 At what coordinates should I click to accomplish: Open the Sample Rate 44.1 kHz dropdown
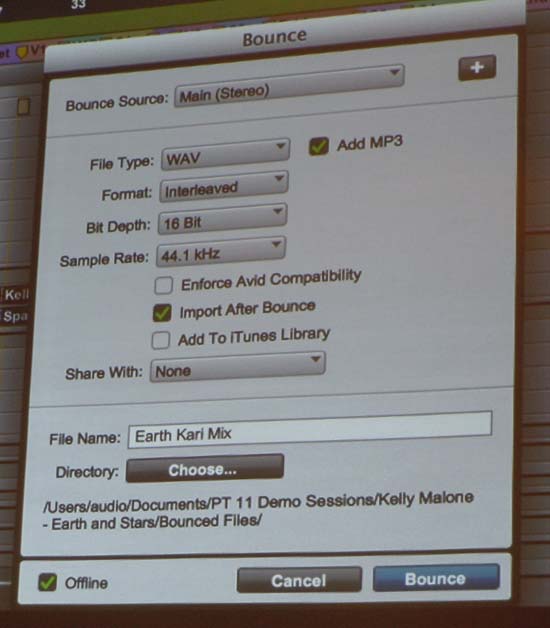click(x=221, y=251)
